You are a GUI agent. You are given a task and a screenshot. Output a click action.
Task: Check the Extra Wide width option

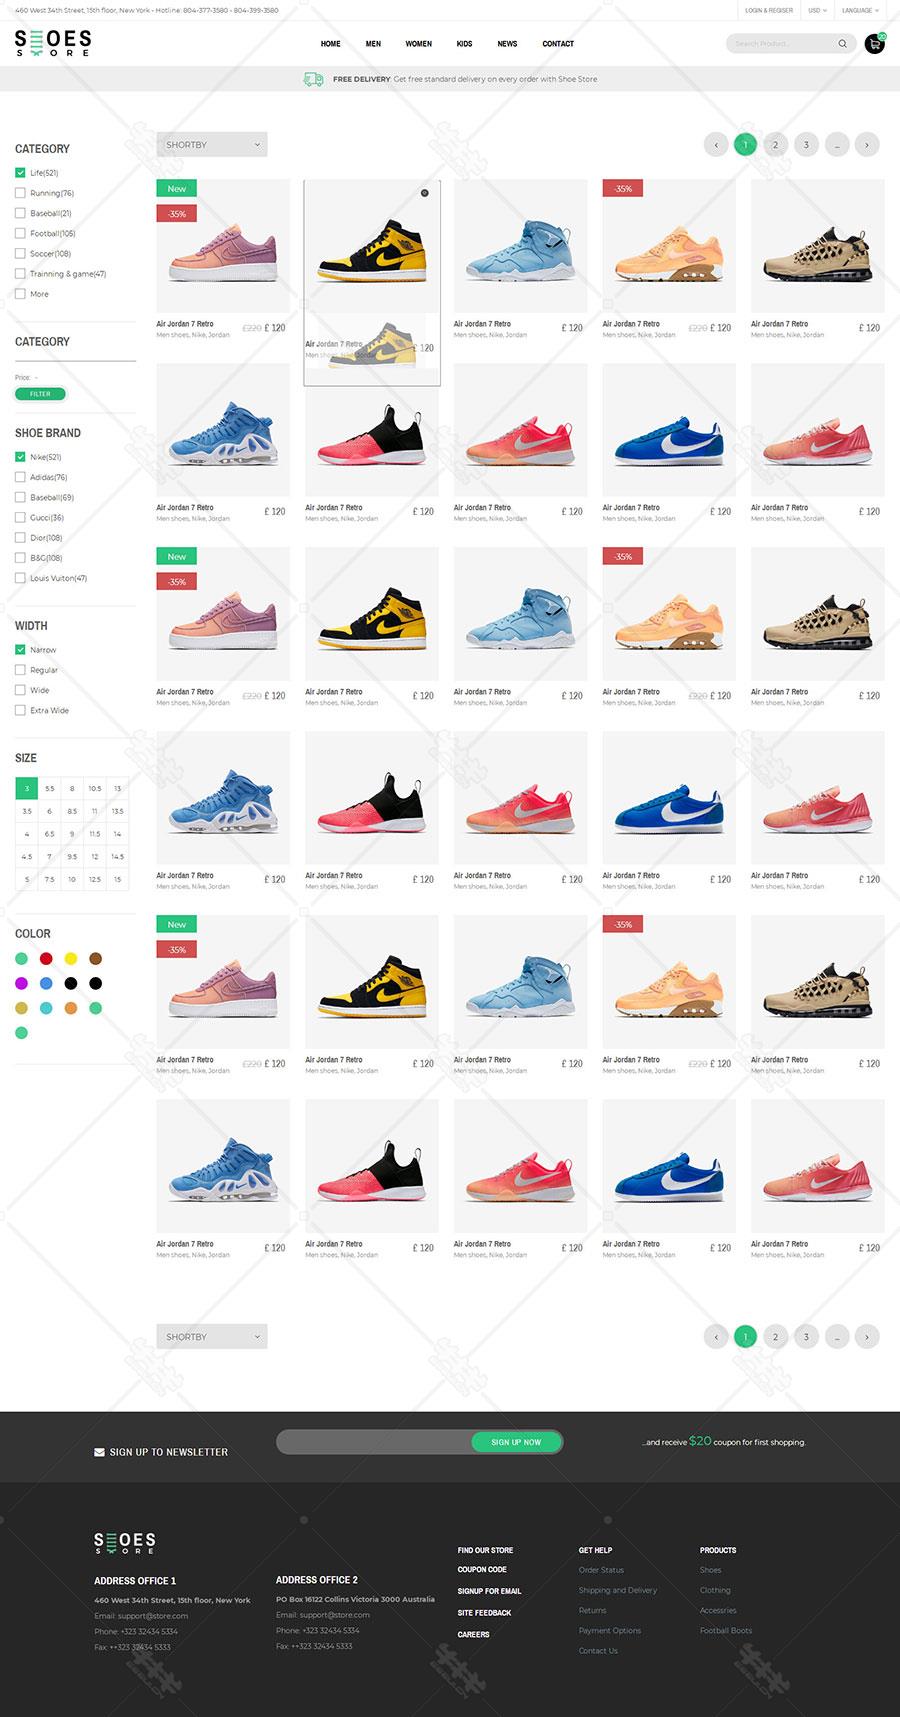click(20, 710)
